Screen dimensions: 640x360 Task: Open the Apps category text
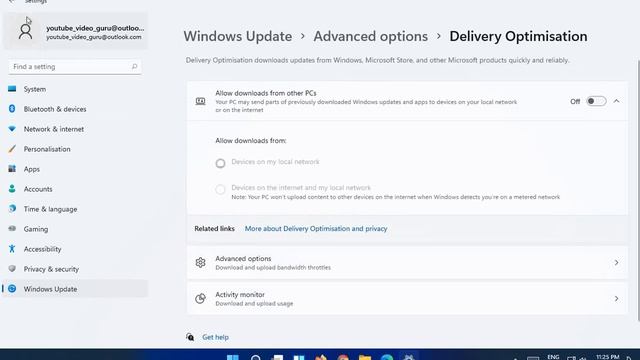point(31,169)
